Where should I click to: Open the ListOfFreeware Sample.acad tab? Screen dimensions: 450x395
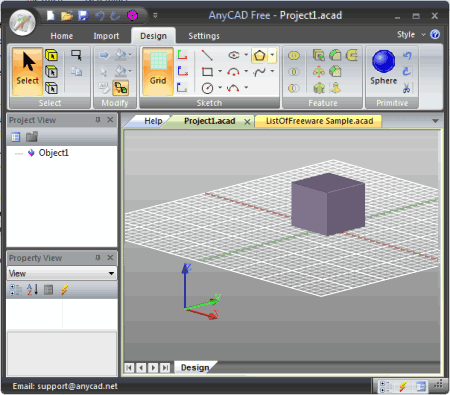319,121
